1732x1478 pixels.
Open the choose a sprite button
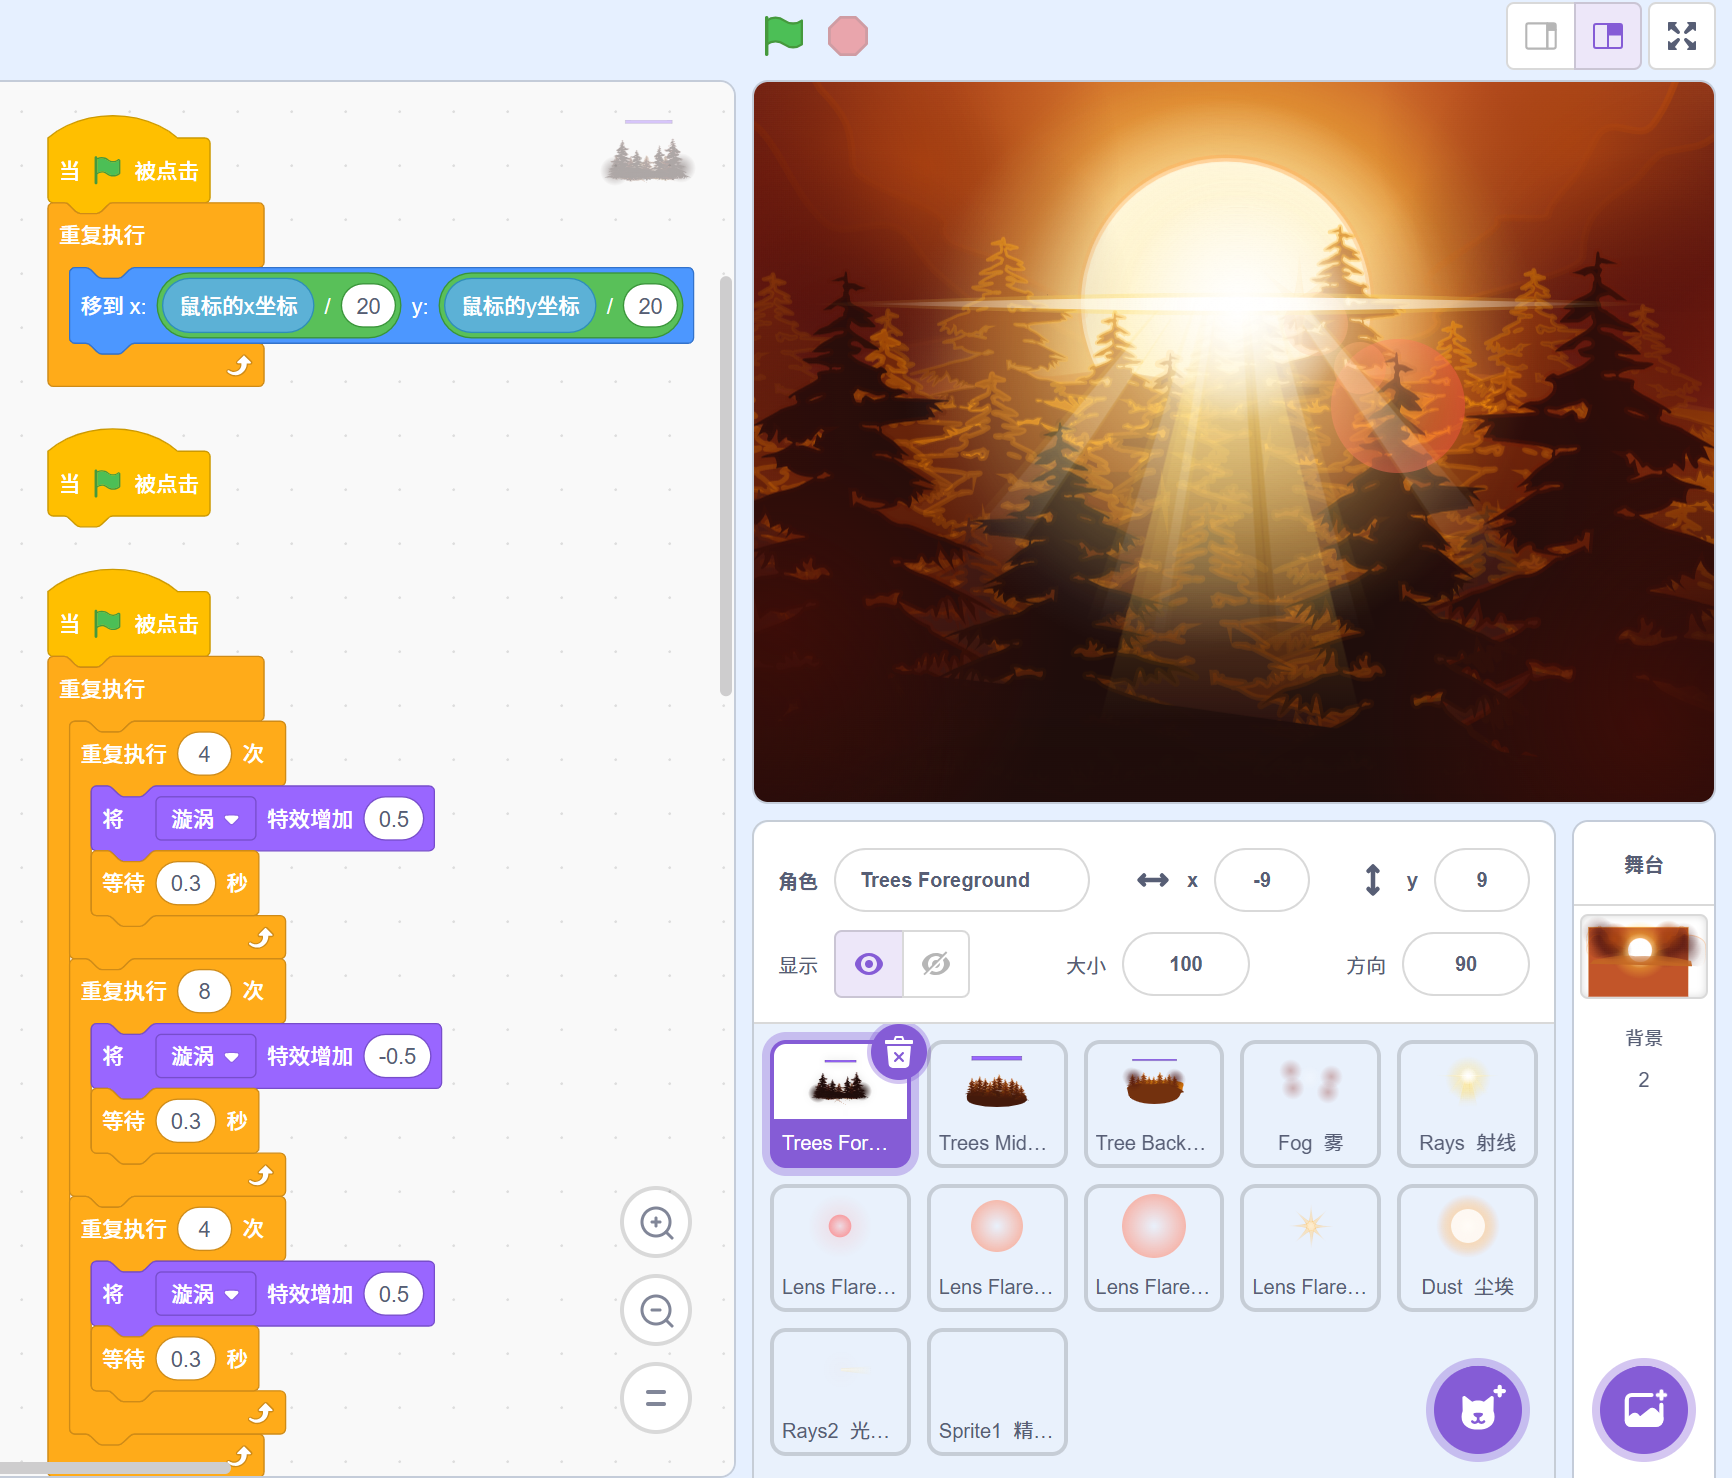(1477, 1410)
